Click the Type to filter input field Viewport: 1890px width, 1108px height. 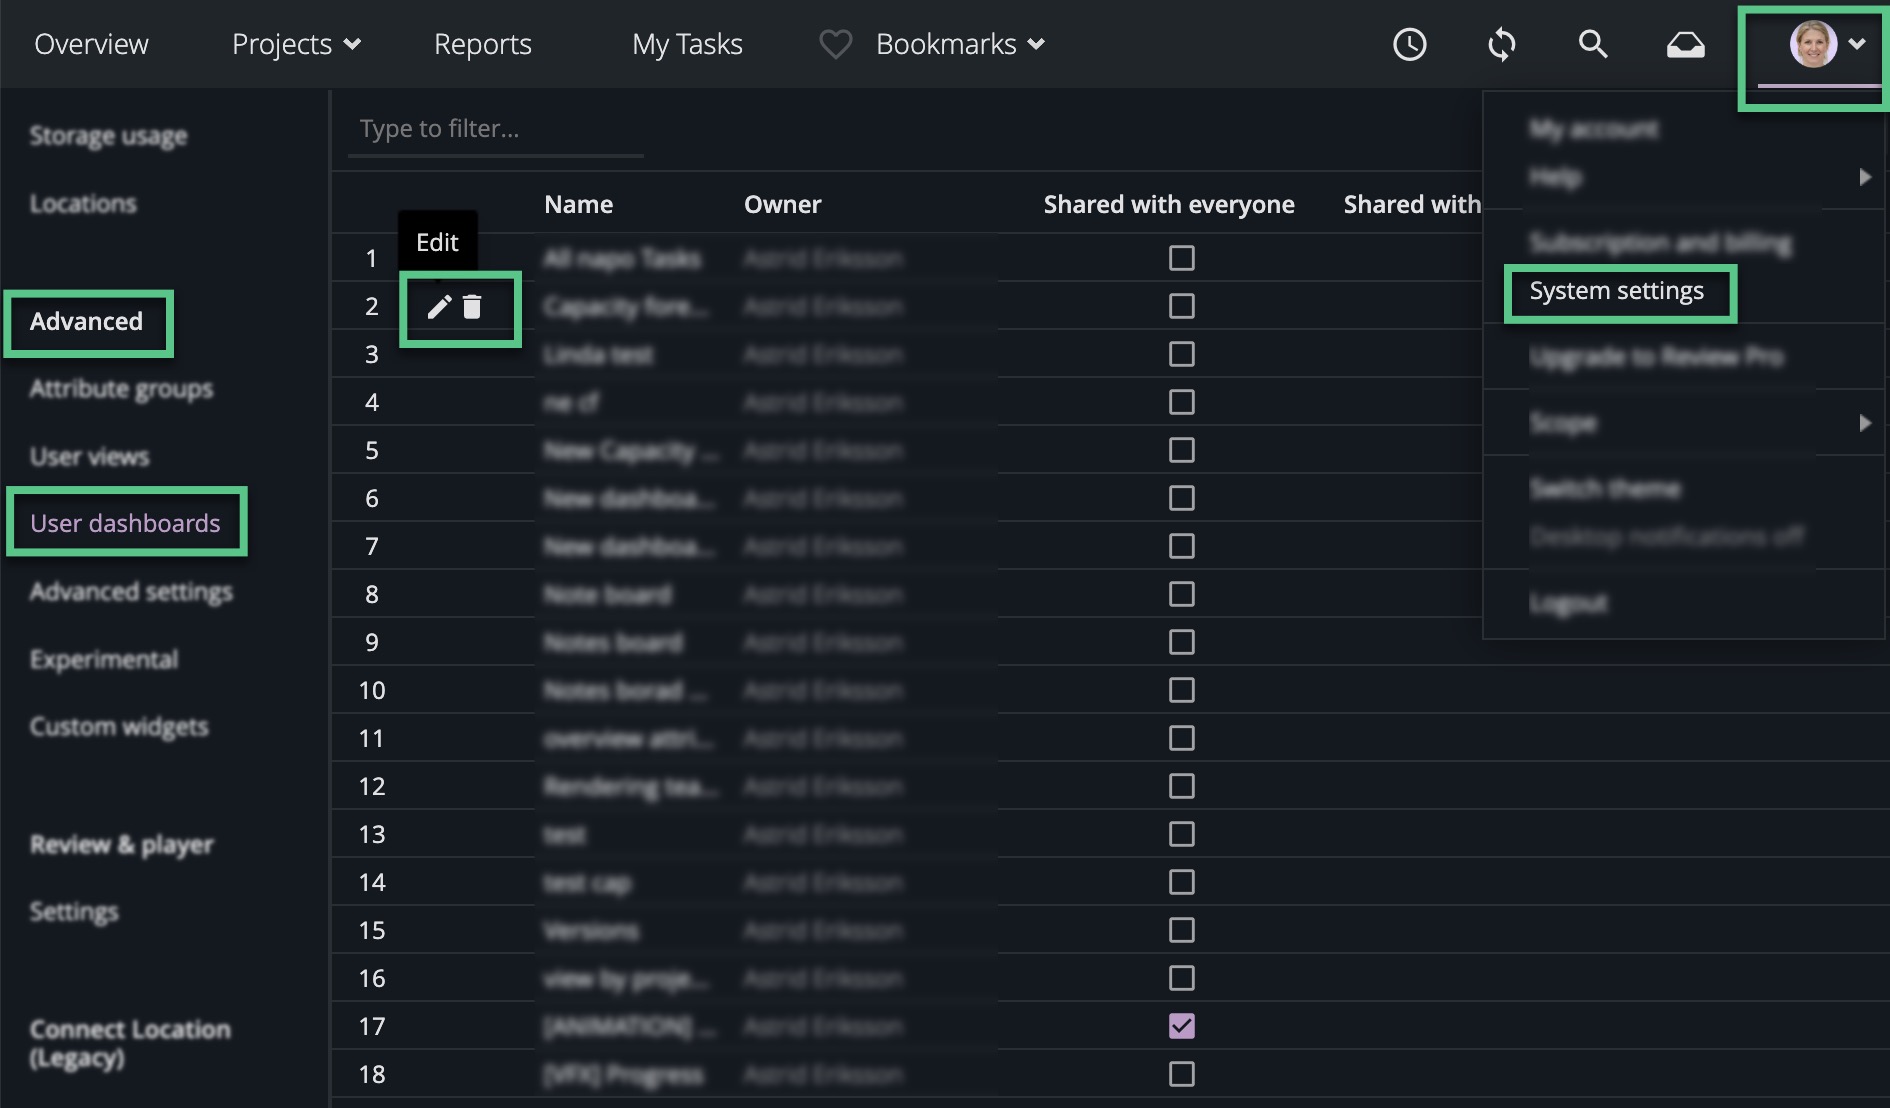495,128
